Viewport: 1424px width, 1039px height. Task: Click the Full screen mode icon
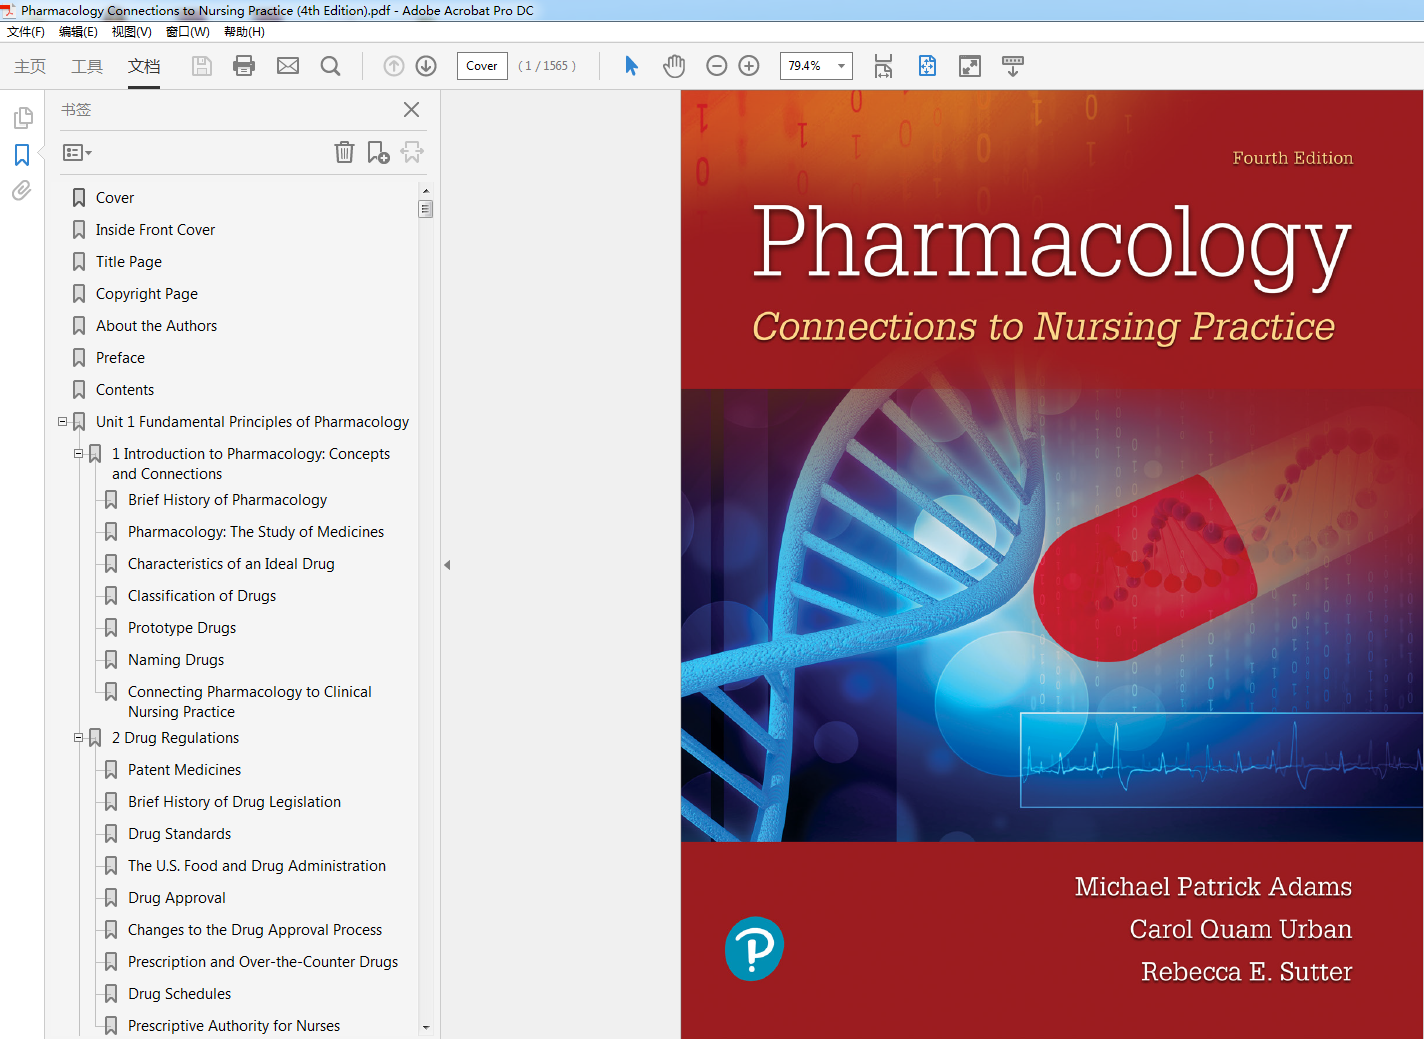coord(970,66)
